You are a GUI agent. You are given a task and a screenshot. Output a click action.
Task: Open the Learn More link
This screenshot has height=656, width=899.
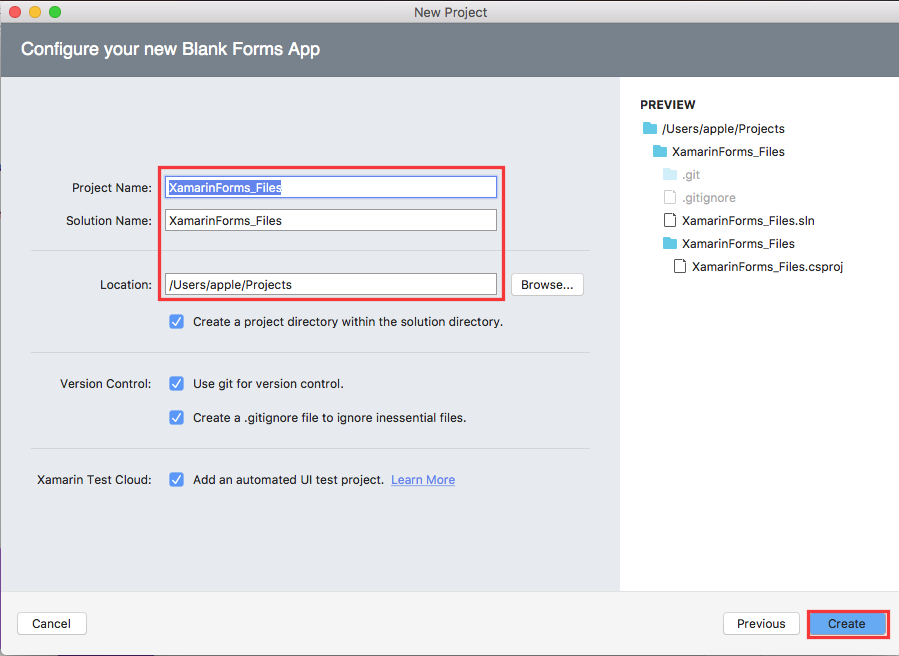423,480
